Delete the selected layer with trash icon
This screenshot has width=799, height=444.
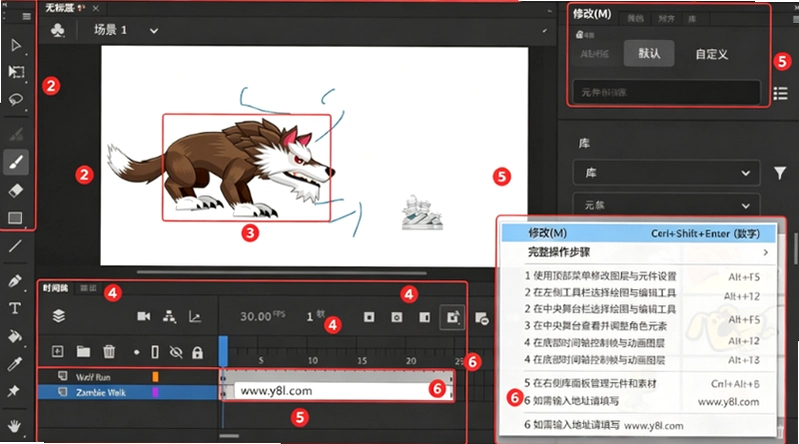[109, 351]
